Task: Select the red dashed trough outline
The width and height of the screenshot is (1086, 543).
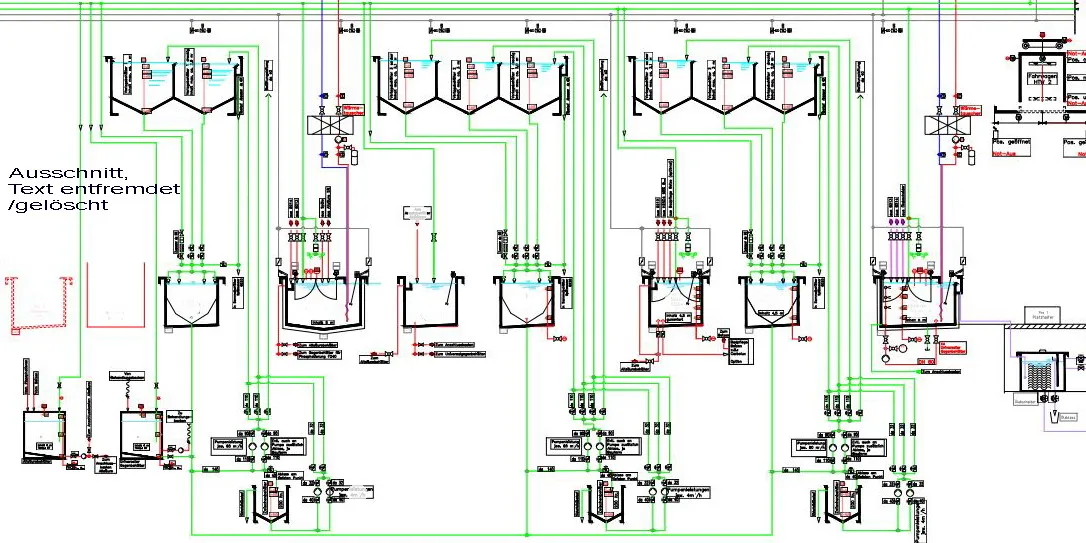Action: point(38,305)
